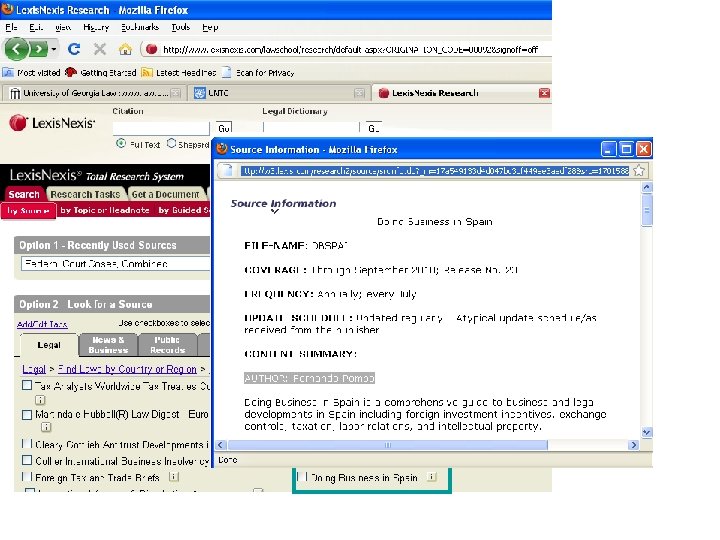This screenshot has height=540, width=720.
Task: Select the Shepard's radio button
Action: [x=171, y=143]
